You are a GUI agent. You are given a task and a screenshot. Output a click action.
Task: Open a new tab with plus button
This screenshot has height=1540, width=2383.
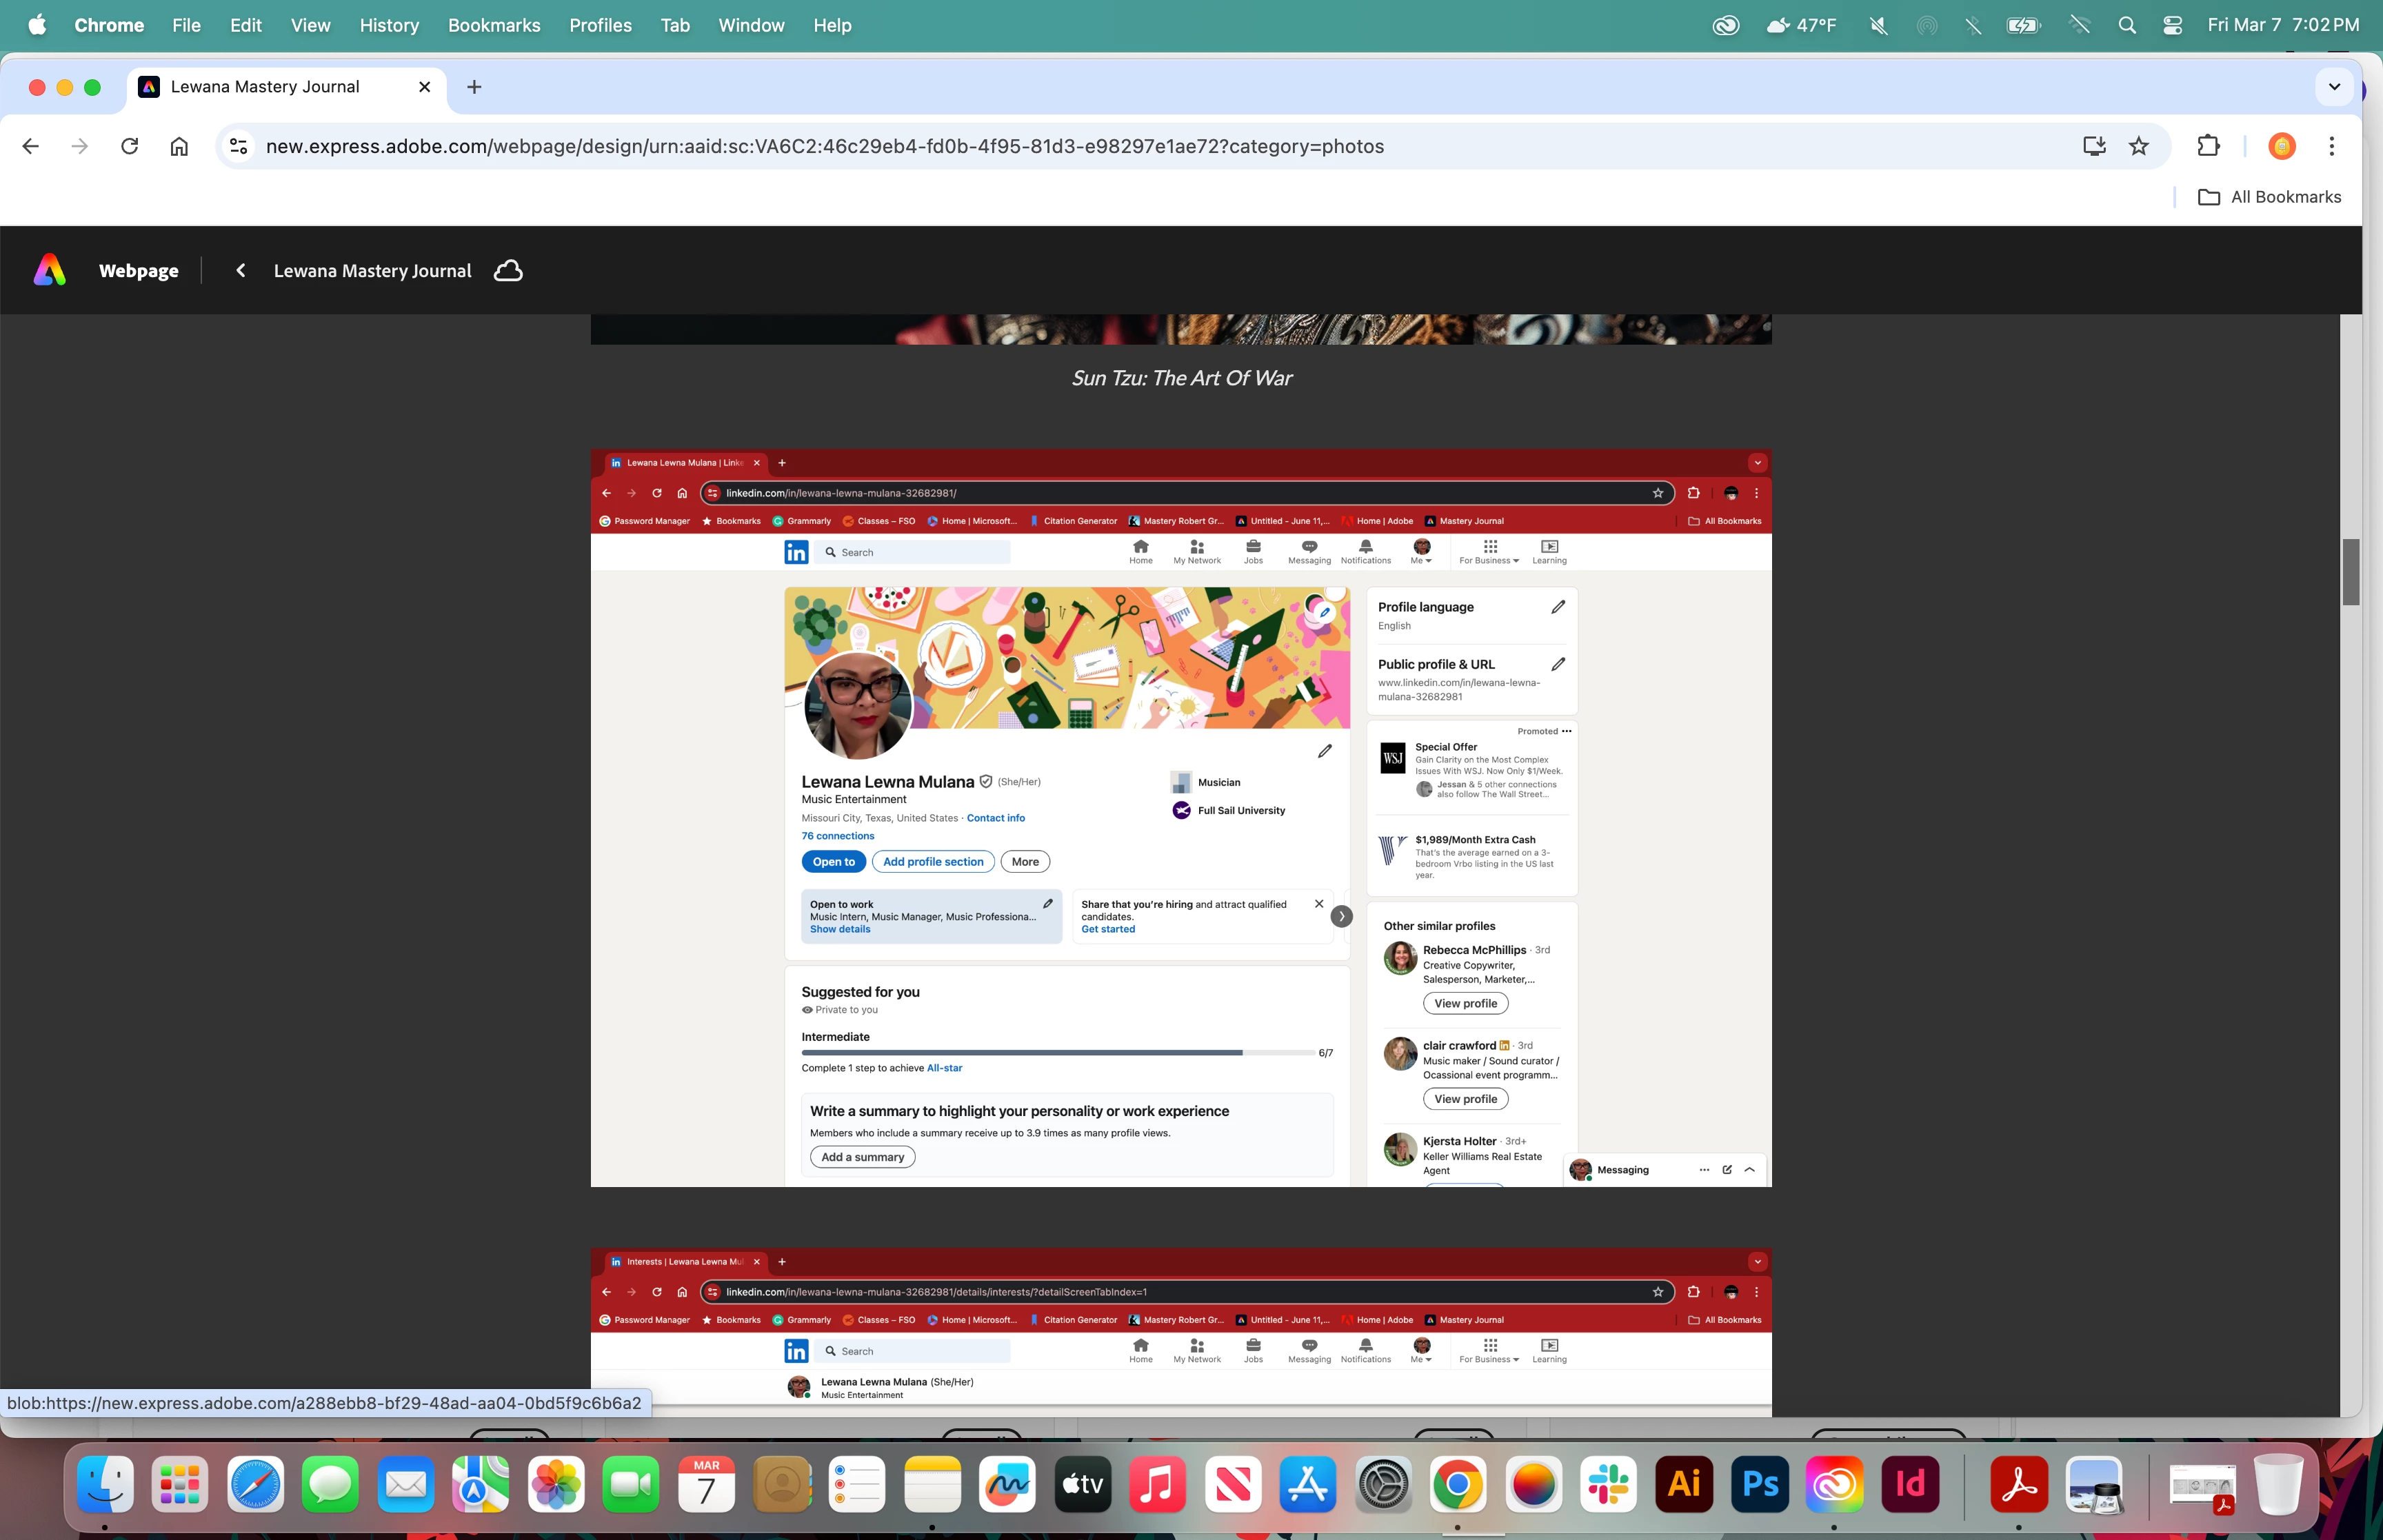(474, 87)
